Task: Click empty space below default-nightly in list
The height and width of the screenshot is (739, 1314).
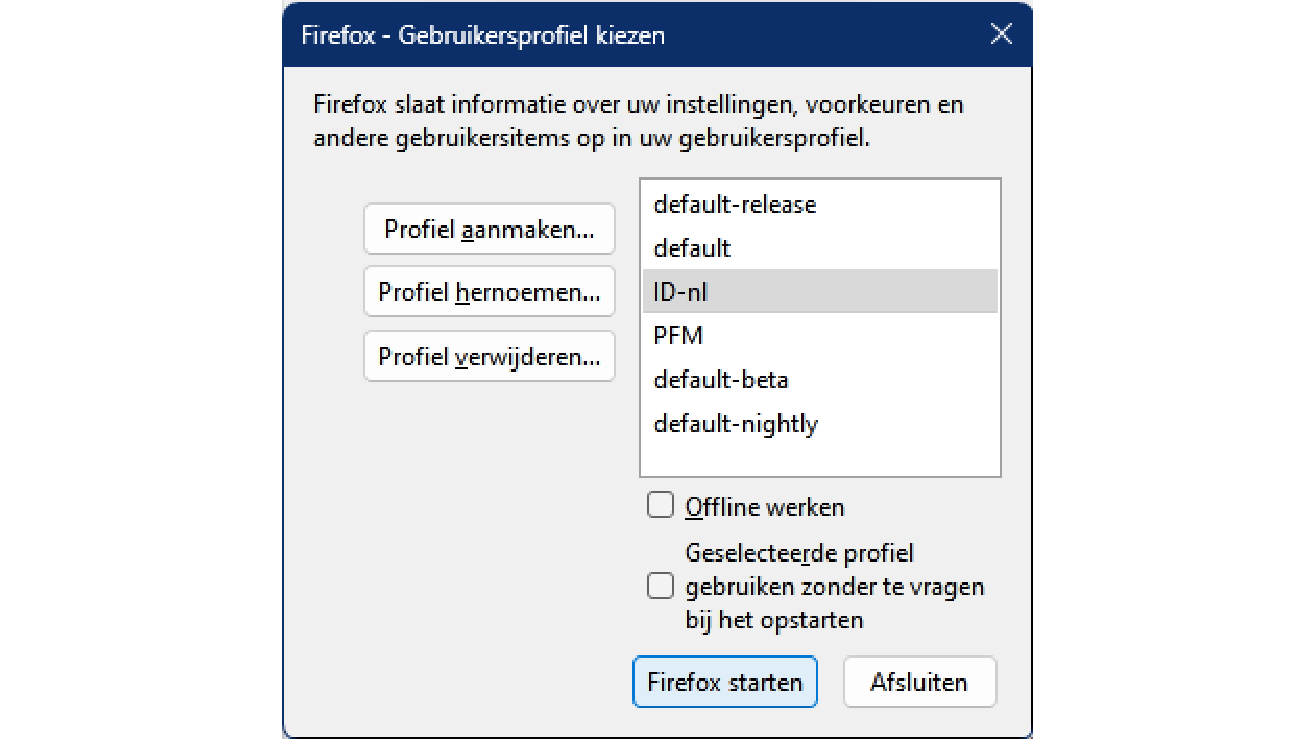Action: click(820, 458)
